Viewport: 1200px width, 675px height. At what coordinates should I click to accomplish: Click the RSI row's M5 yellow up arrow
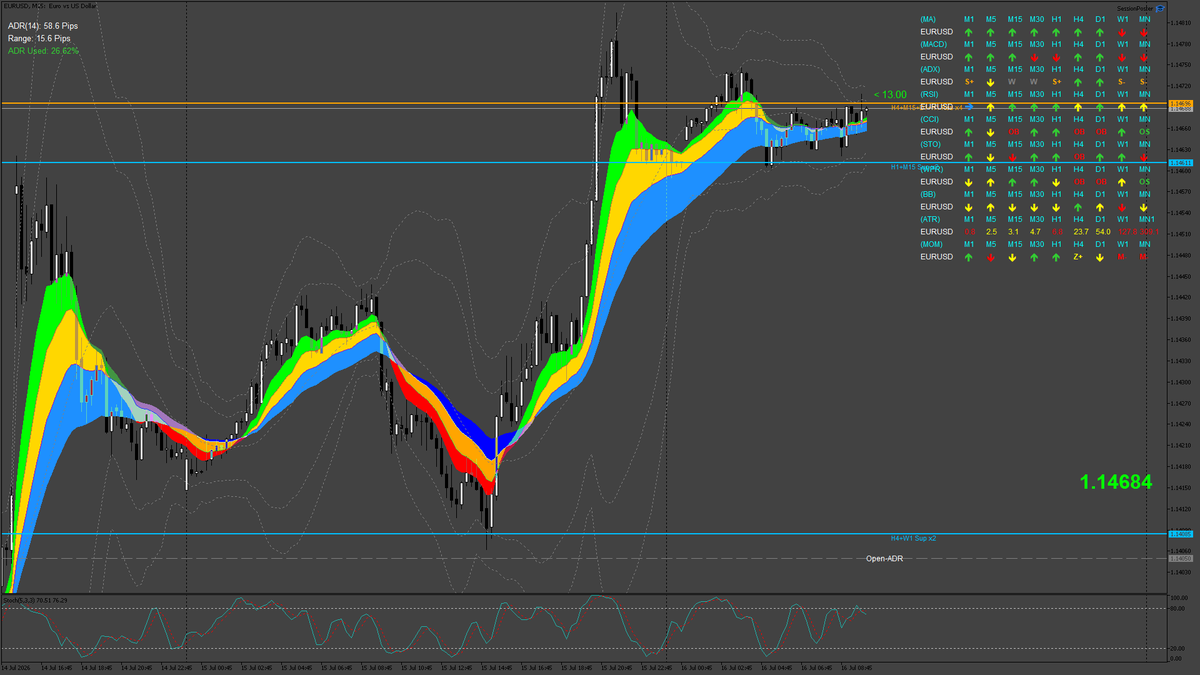coord(991,107)
